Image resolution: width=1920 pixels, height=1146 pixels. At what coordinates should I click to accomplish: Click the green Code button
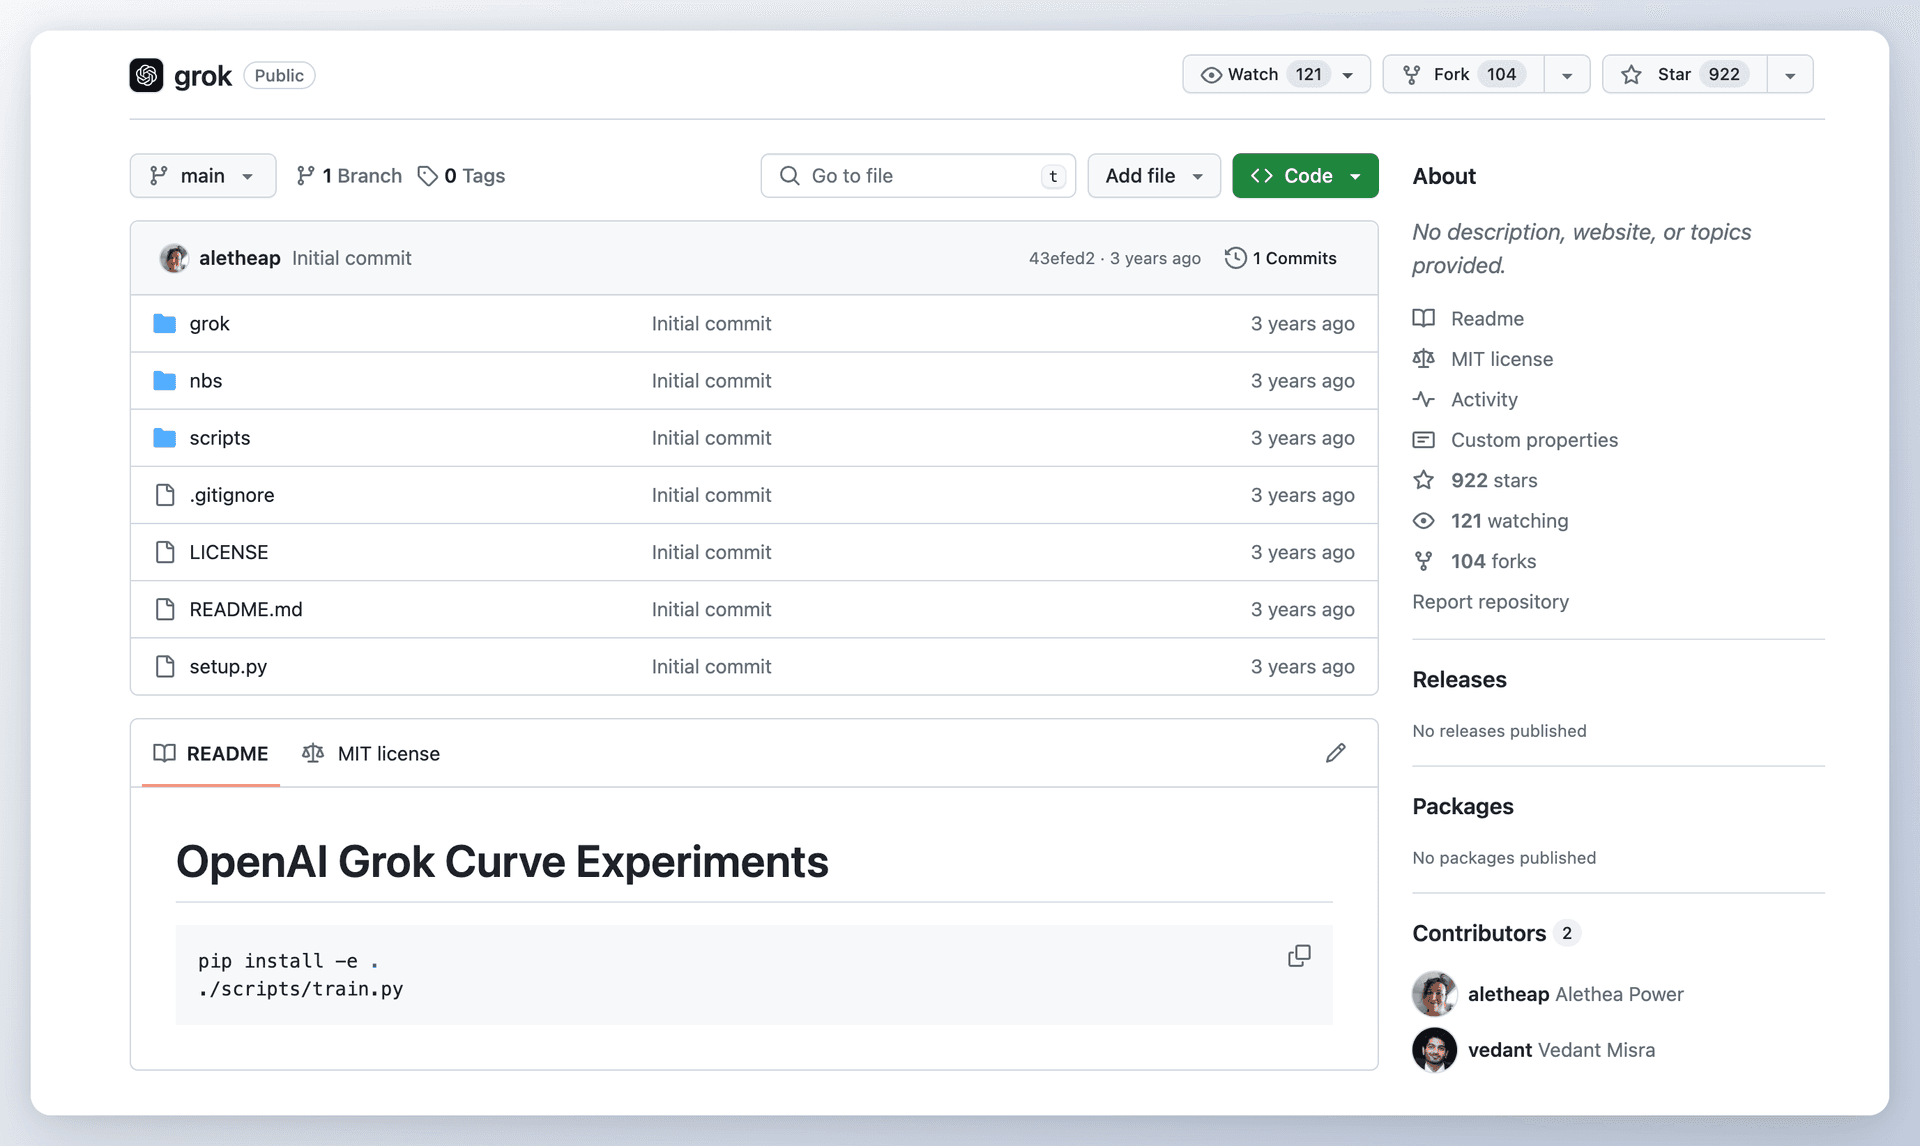1304,176
